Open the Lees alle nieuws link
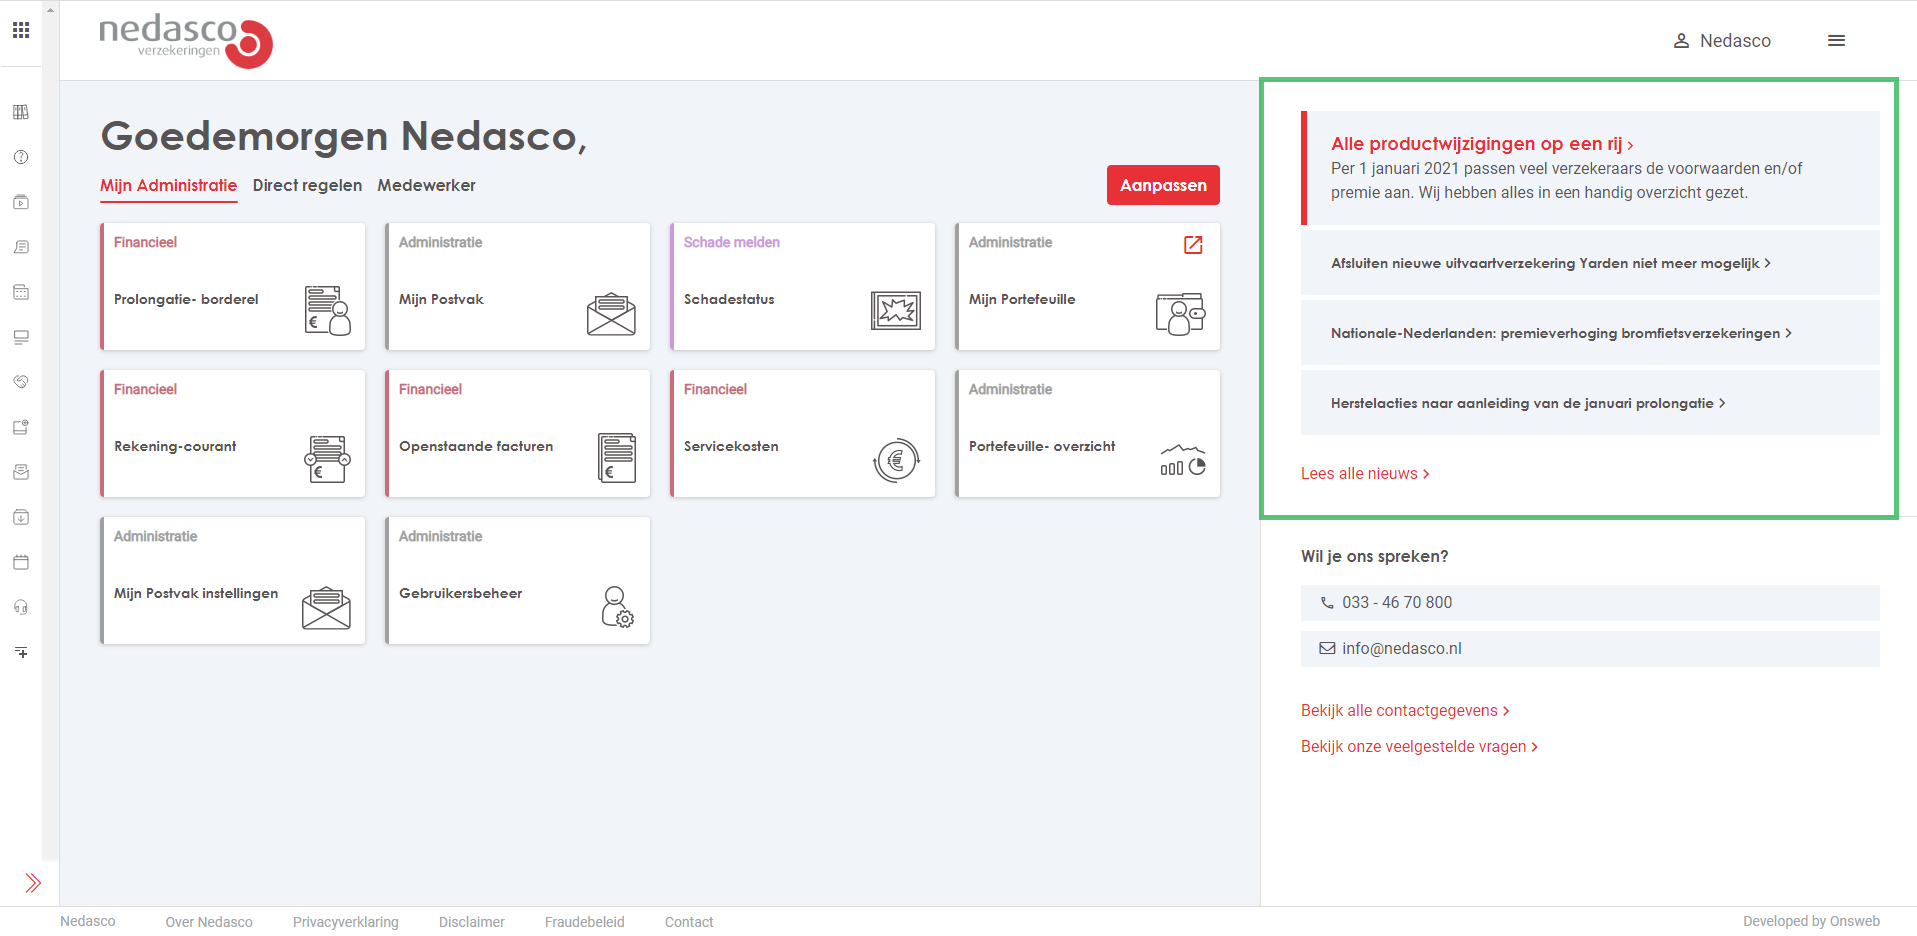The width and height of the screenshot is (1917, 936). point(1365,474)
